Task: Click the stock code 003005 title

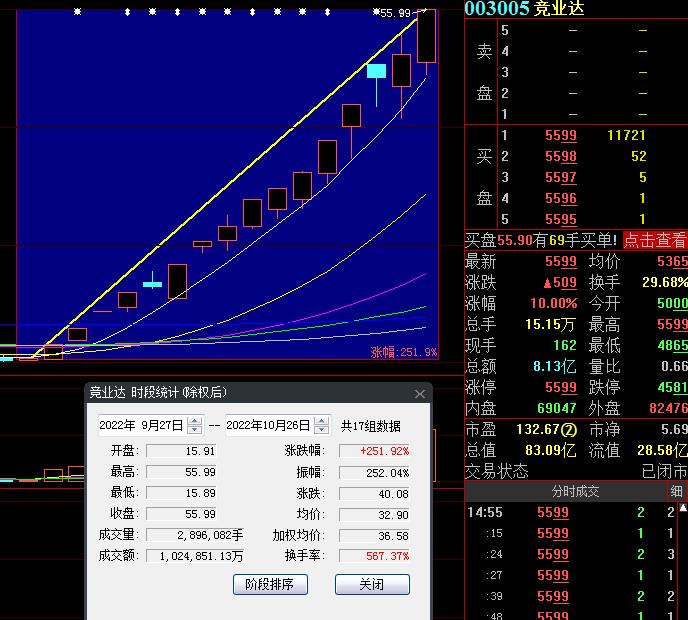Action: [497, 8]
